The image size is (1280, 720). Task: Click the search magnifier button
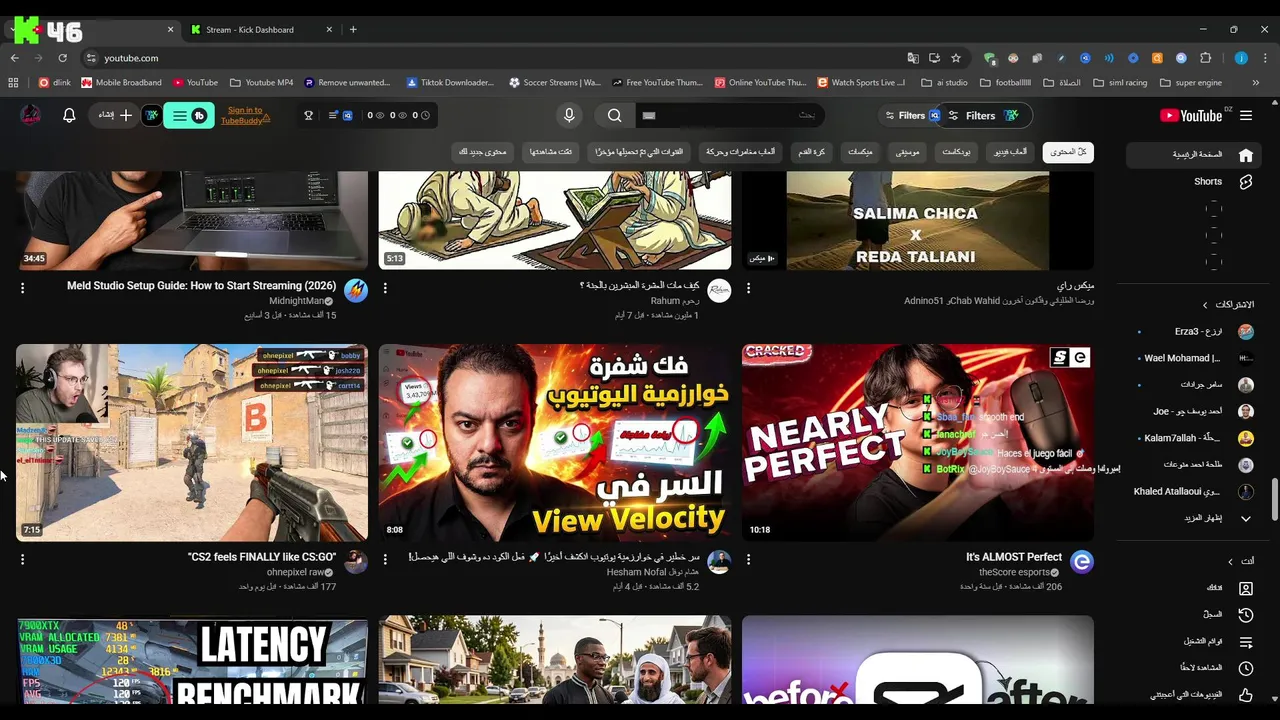(x=615, y=115)
